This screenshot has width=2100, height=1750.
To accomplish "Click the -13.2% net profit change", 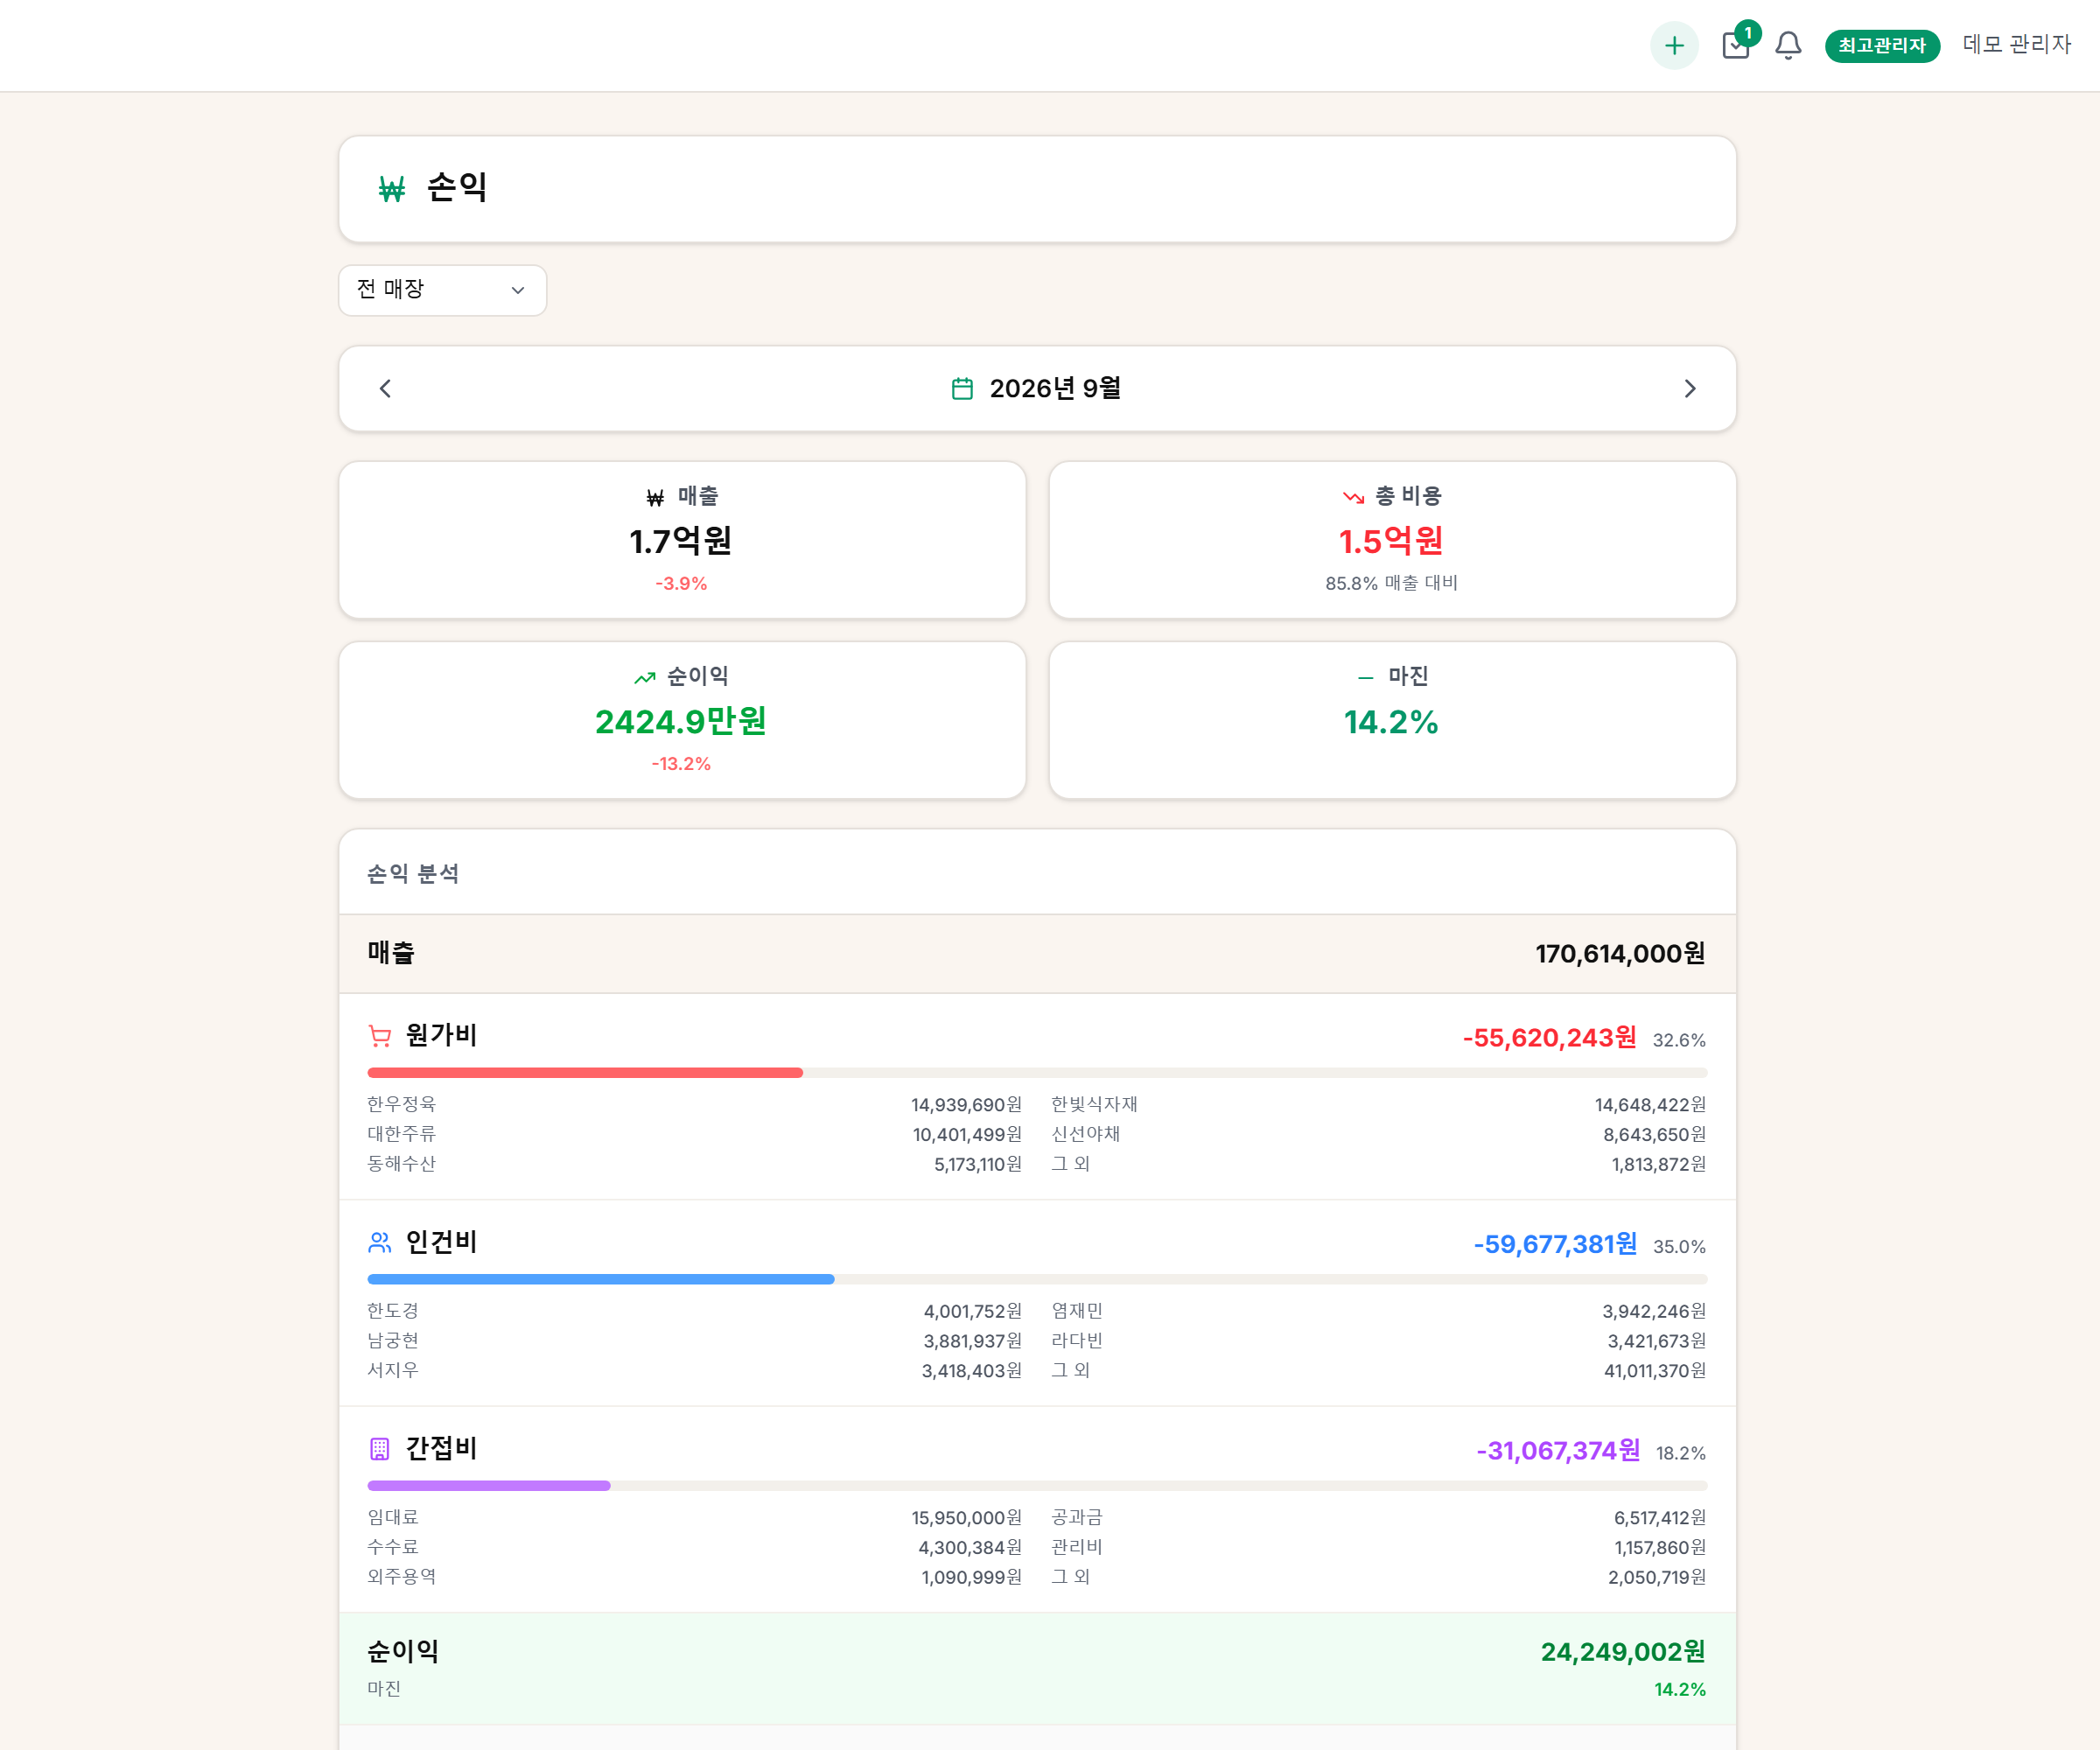I will click(x=681, y=764).
